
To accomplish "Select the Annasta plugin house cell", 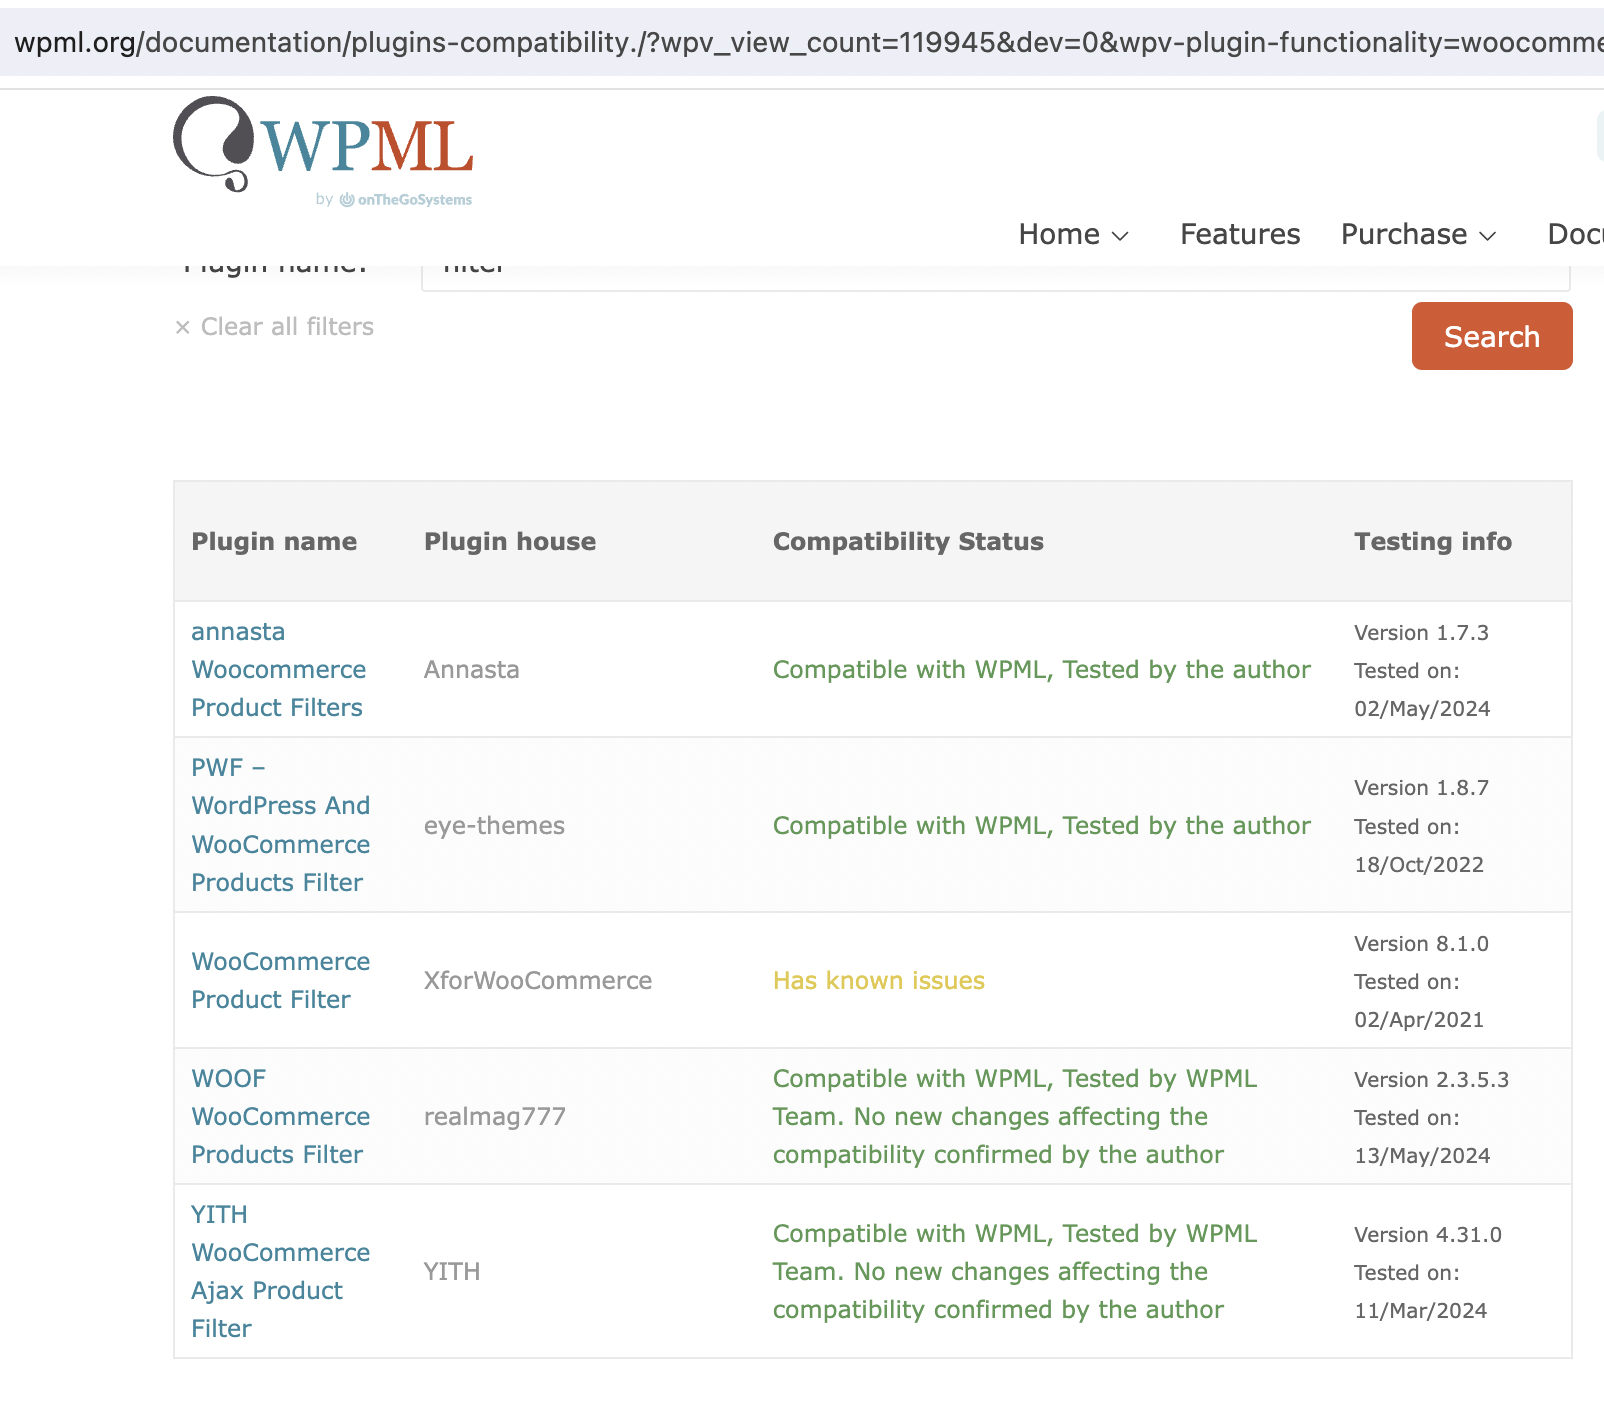I will (x=472, y=670).
